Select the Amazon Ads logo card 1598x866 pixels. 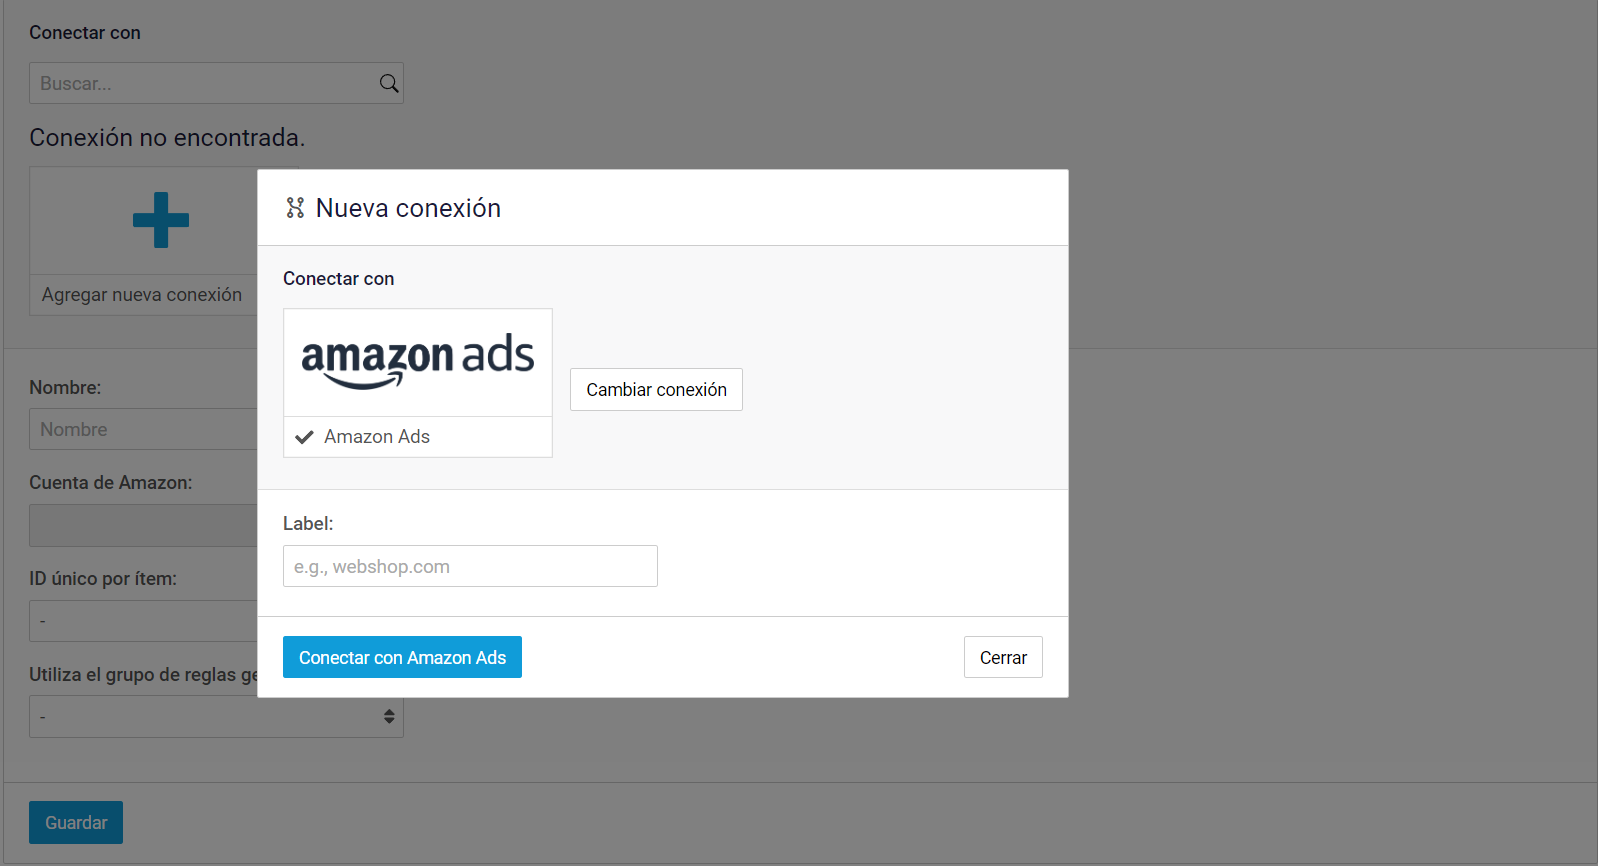418,383
